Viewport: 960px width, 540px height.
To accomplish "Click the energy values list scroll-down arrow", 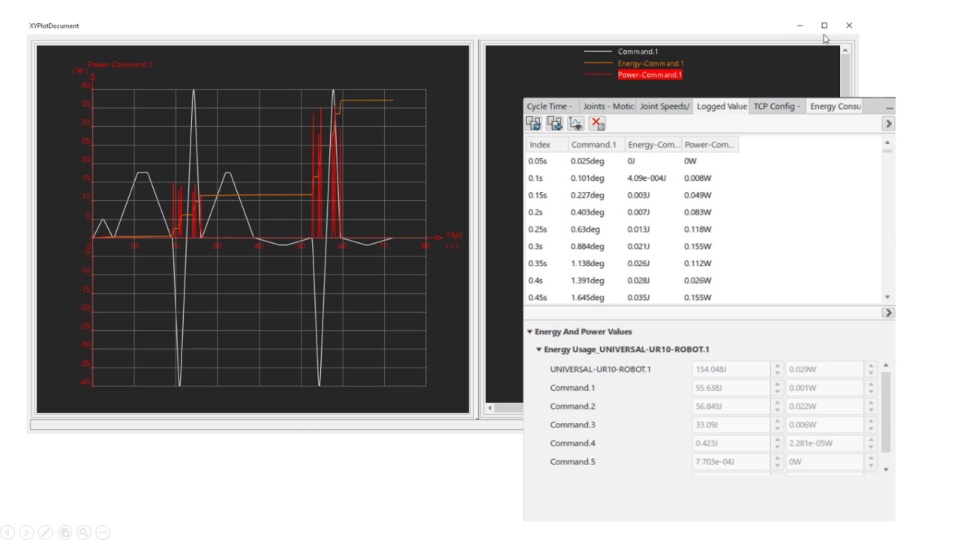I will pyautogui.click(x=886, y=470).
